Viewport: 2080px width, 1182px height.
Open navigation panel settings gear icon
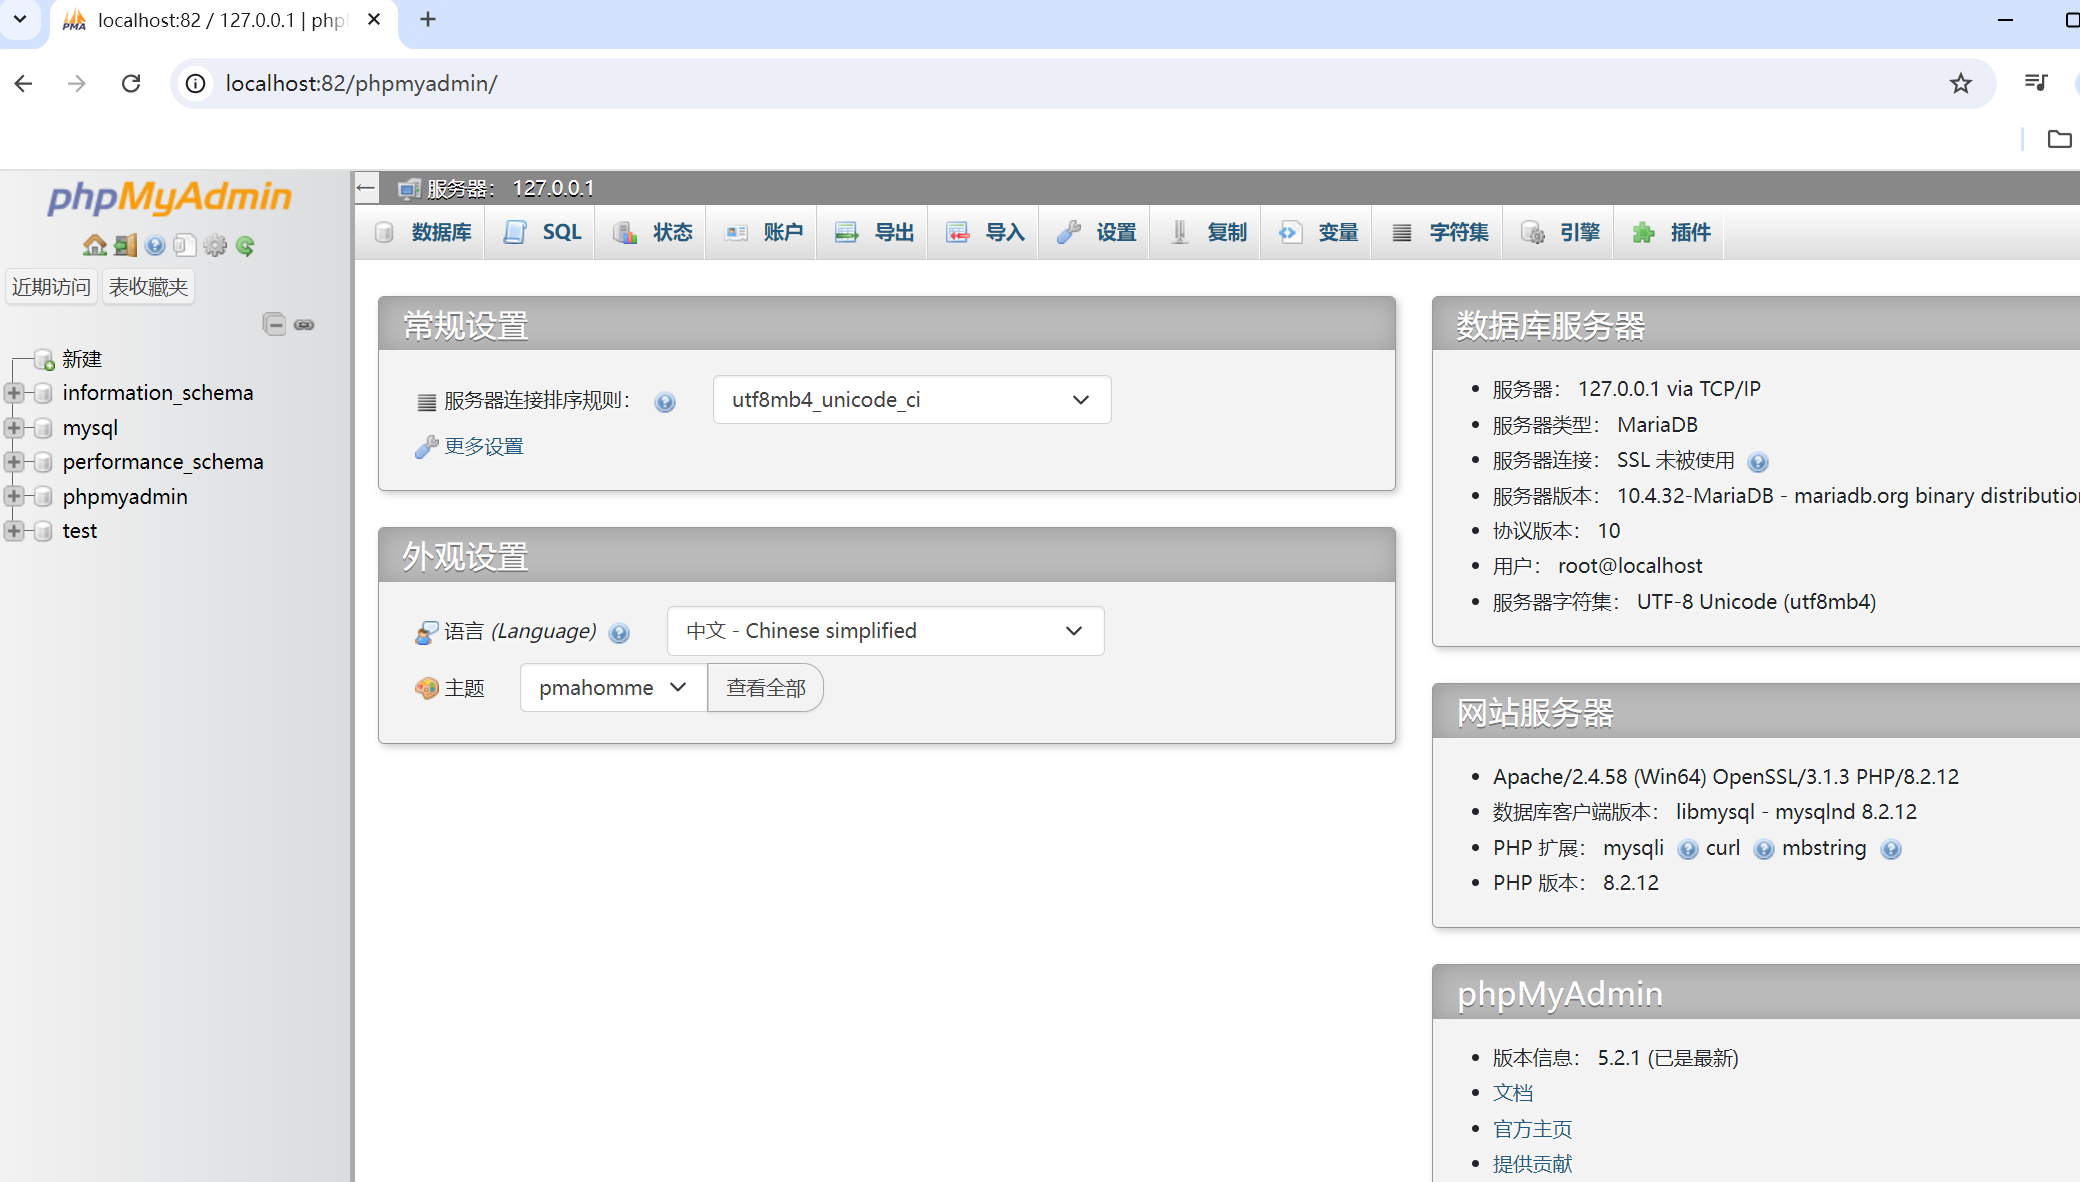[x=215, y=245]
